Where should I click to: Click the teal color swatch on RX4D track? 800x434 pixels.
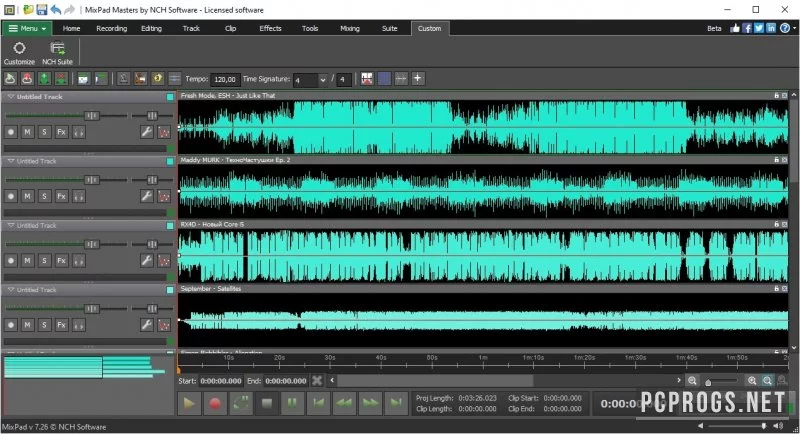pyautogui.click(x=170, y=225)
